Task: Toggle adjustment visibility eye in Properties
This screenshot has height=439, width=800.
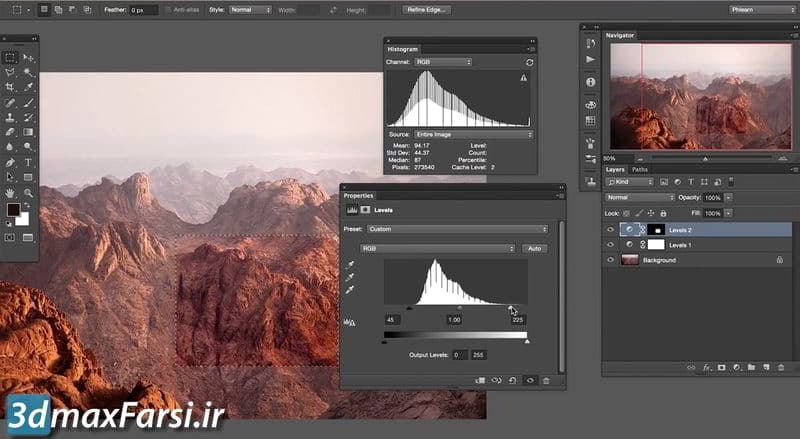Action: (530, 381)
